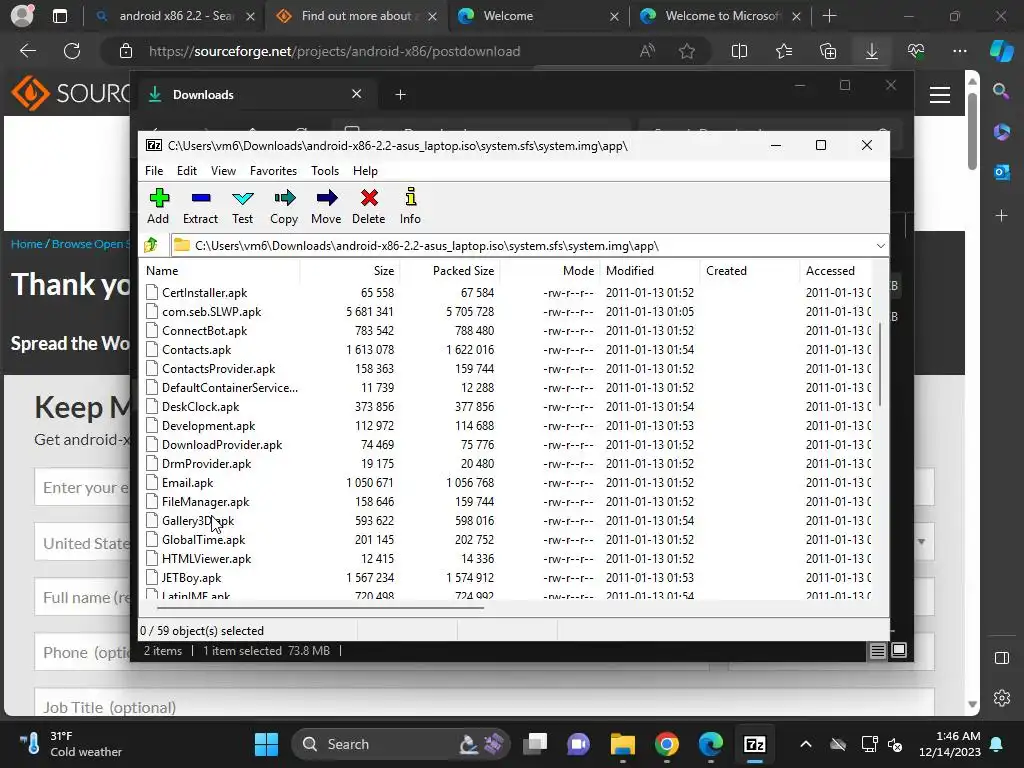Select Development.apk file
The height and width of the screenshot is (768, 1024).
208,425
